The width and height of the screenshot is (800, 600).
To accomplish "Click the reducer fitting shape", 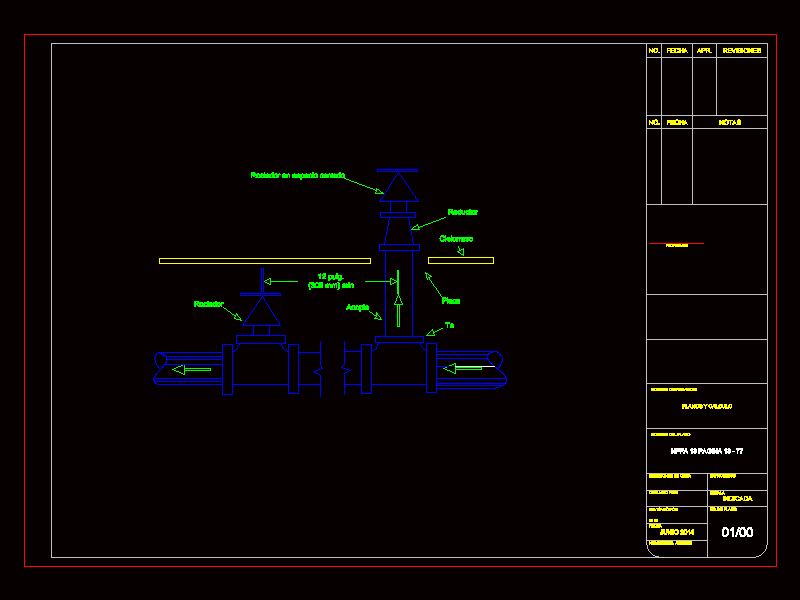I will (398, 231).
